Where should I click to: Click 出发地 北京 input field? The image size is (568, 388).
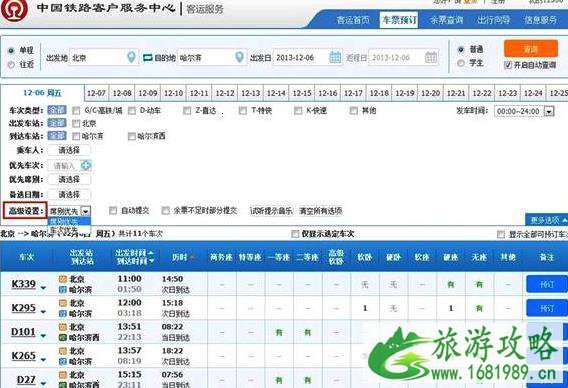tap(104, 57)
